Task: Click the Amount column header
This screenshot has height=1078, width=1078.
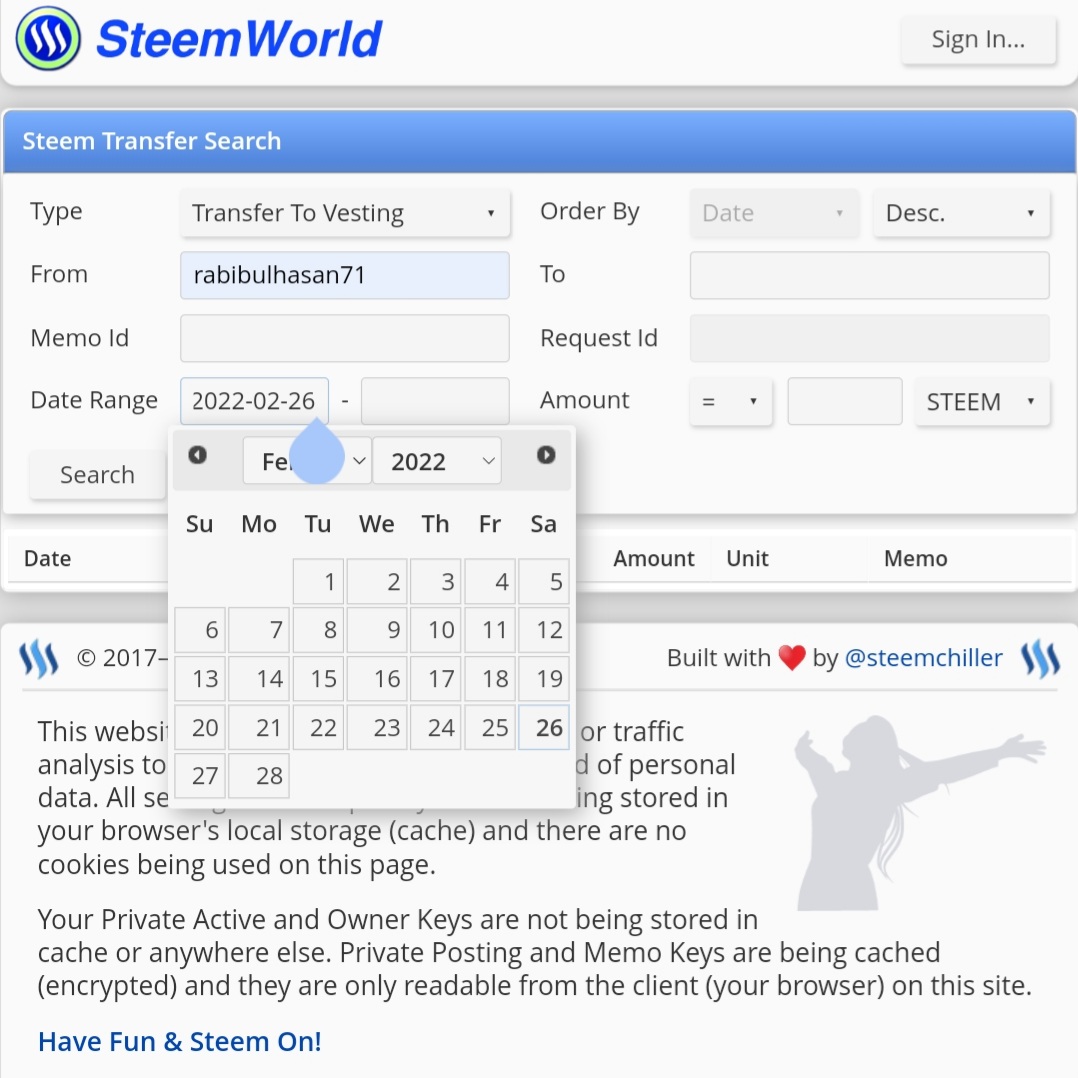Action: [x=654, y=558]
